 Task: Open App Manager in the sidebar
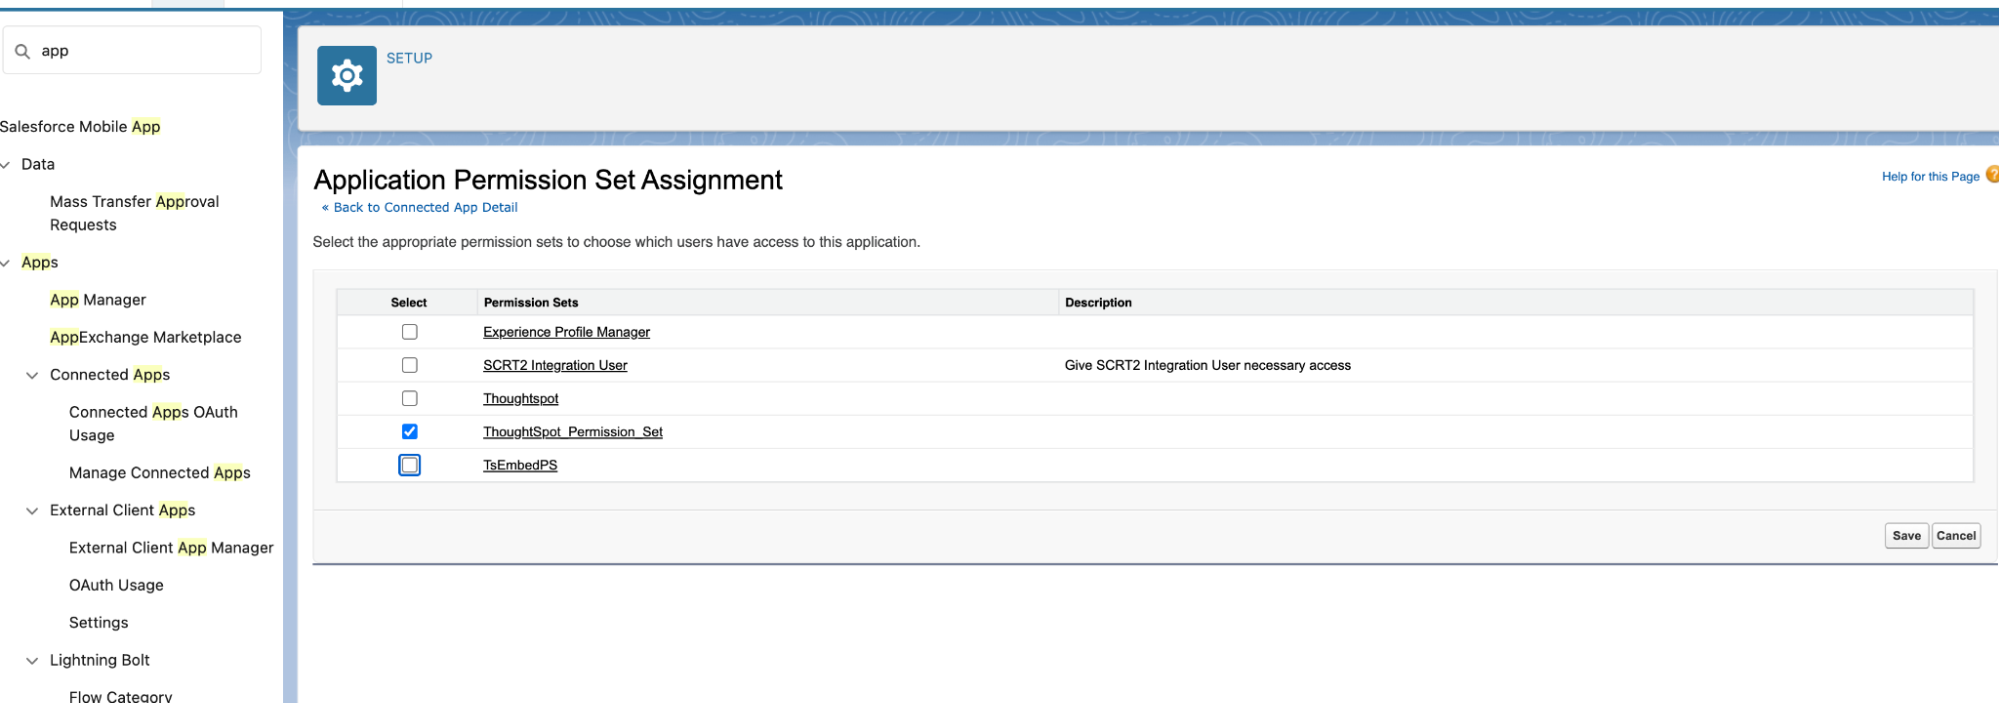click(98, 300)
